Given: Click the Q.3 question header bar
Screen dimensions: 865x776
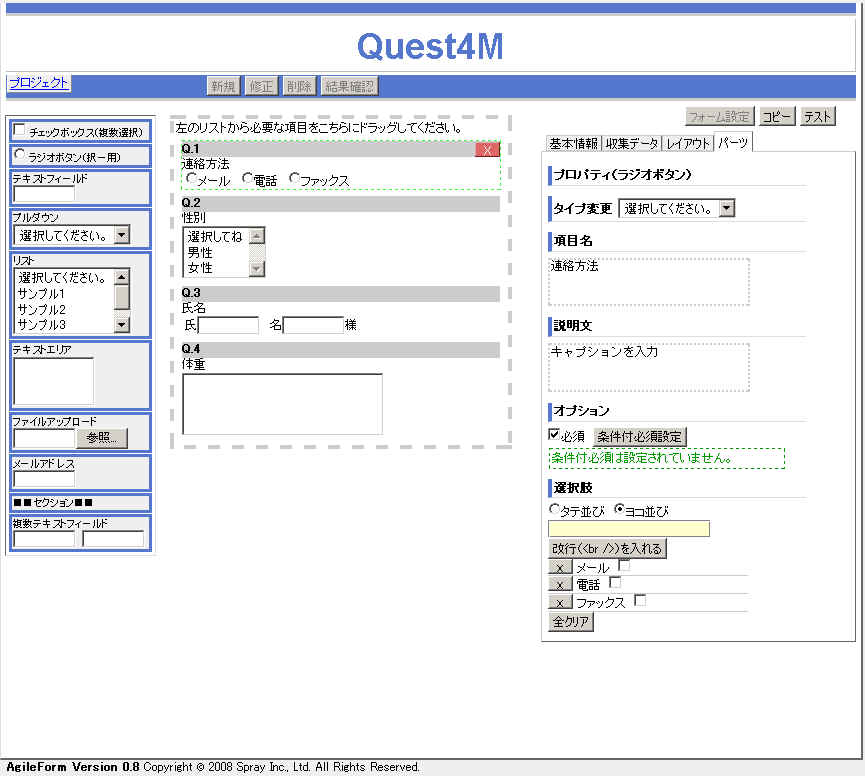Looking at the screenshot, I should coord(340,293).
